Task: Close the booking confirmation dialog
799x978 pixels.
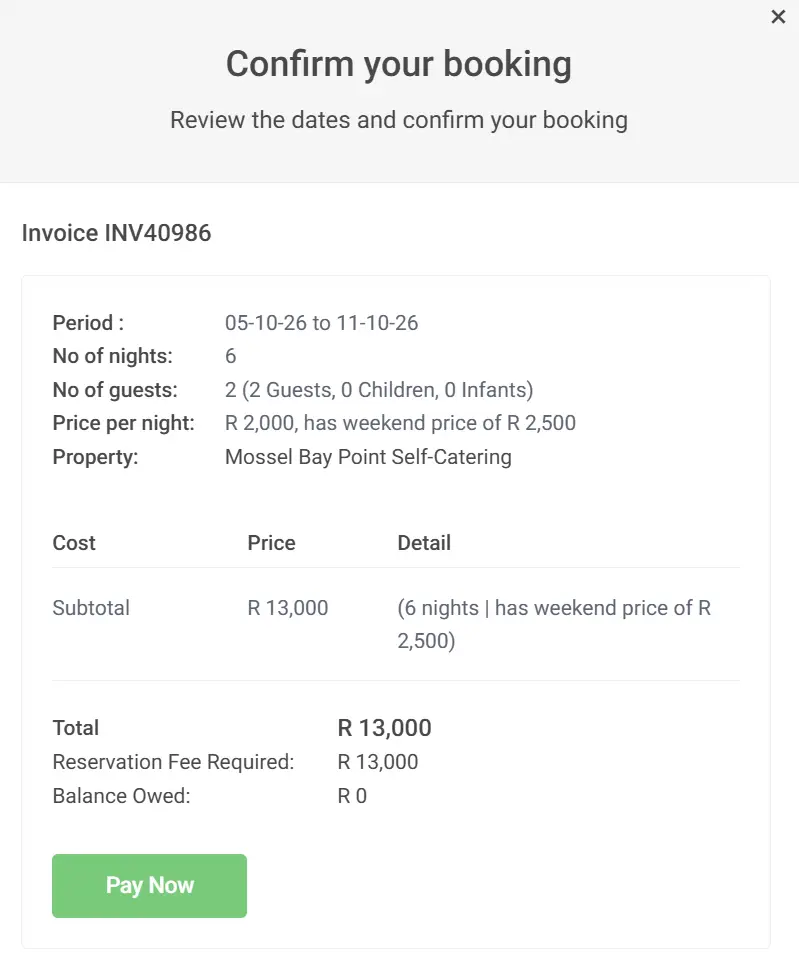Action: click(778, 17)
